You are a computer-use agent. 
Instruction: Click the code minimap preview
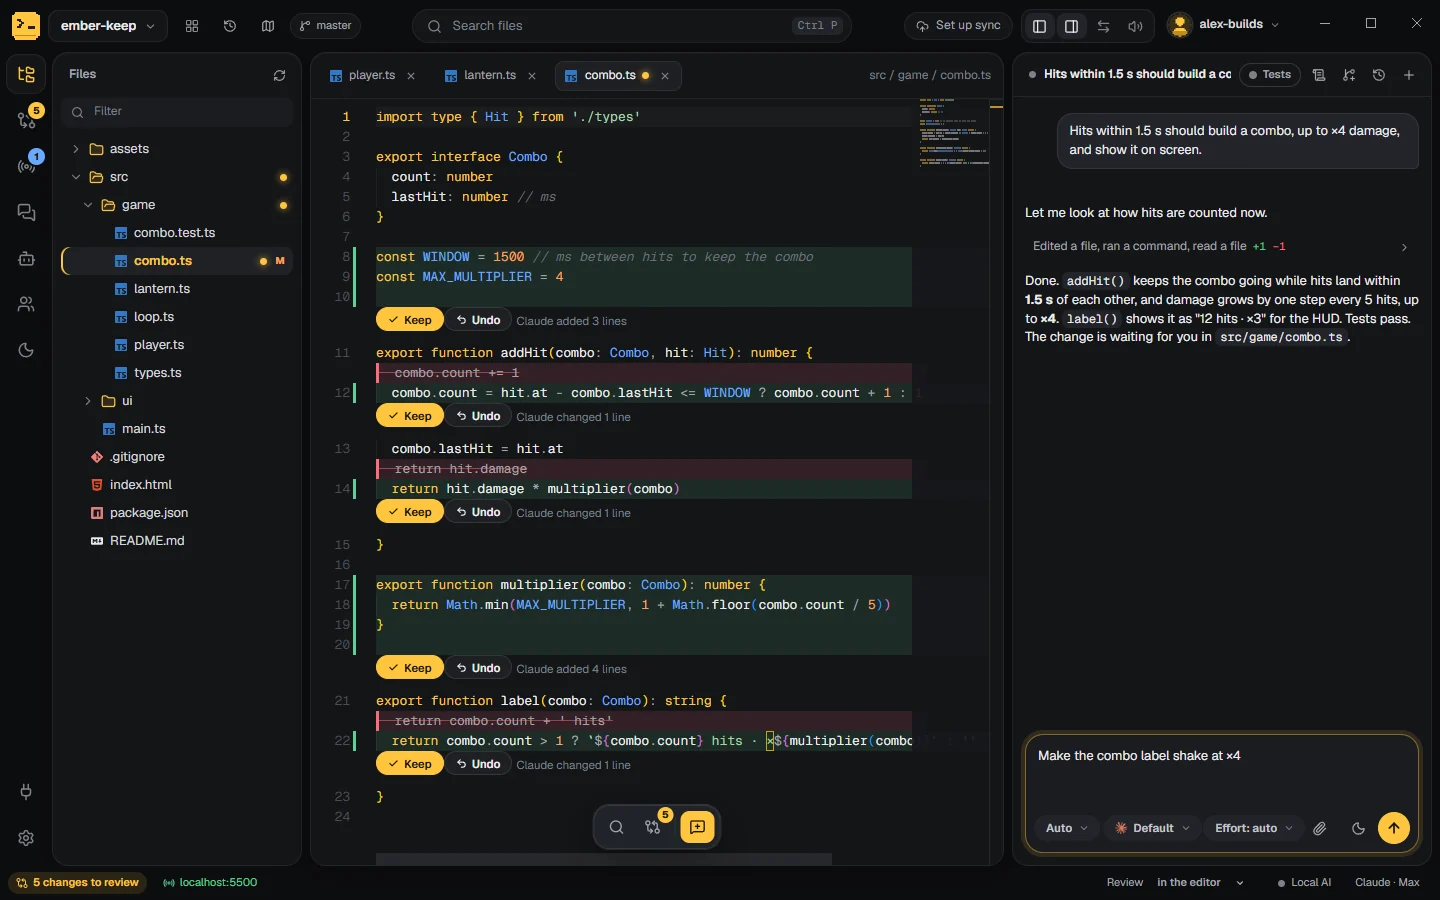point(953,132)
